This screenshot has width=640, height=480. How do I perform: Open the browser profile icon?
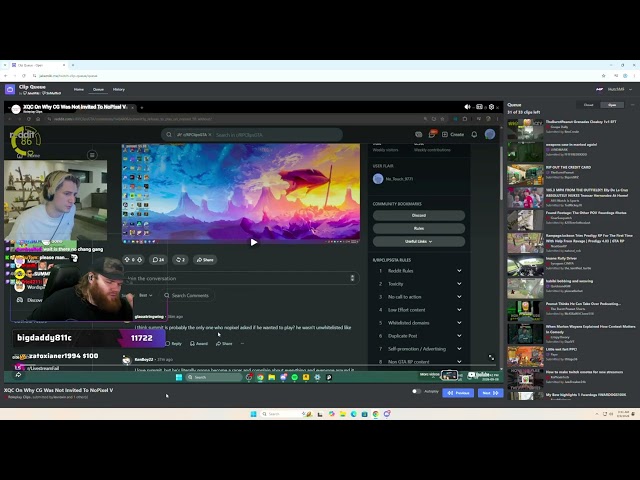click(625, 76)
